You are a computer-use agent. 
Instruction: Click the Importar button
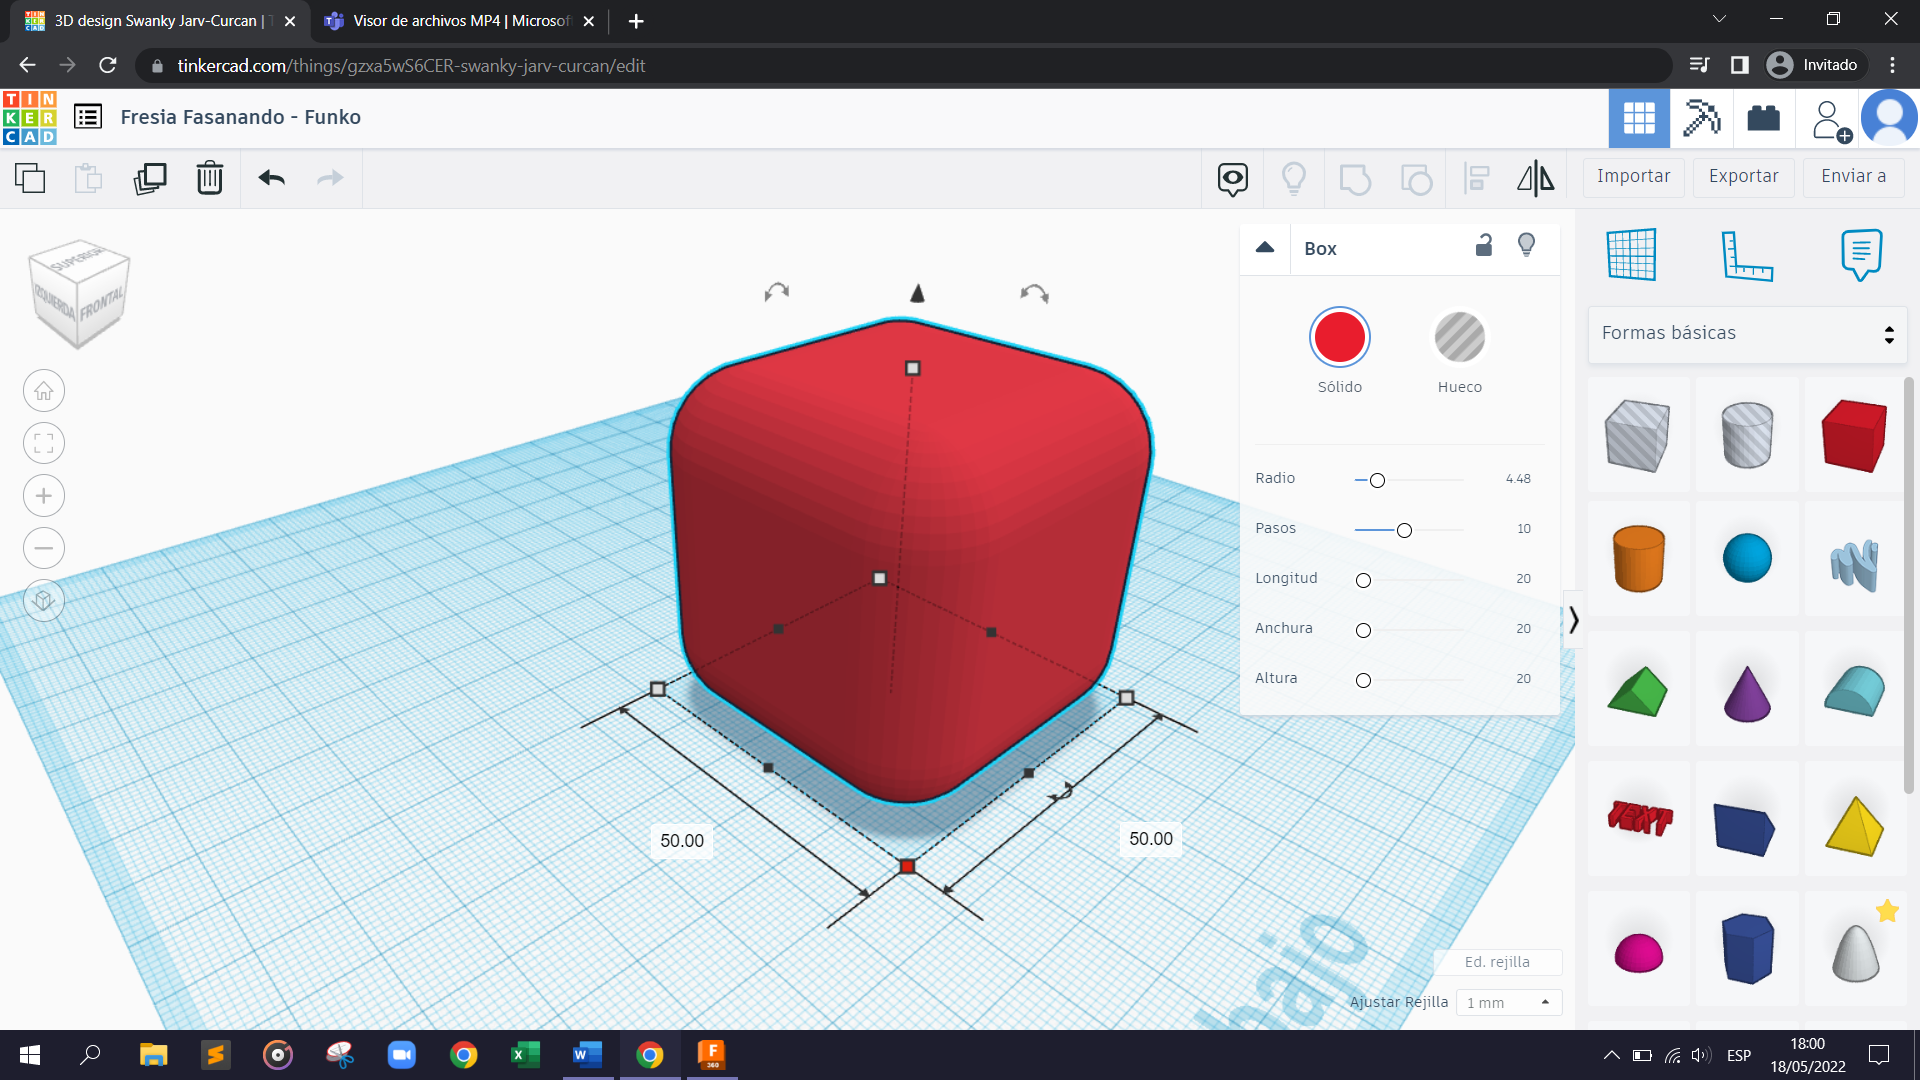pyautogui.click(x=1633, y=177)
